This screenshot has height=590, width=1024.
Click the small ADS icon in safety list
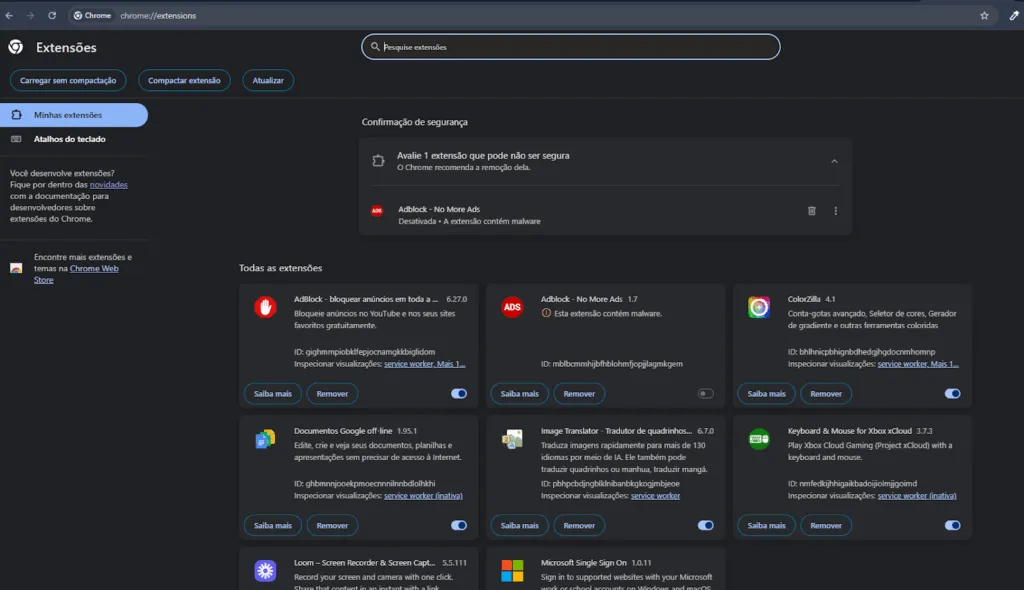(377, 210)
